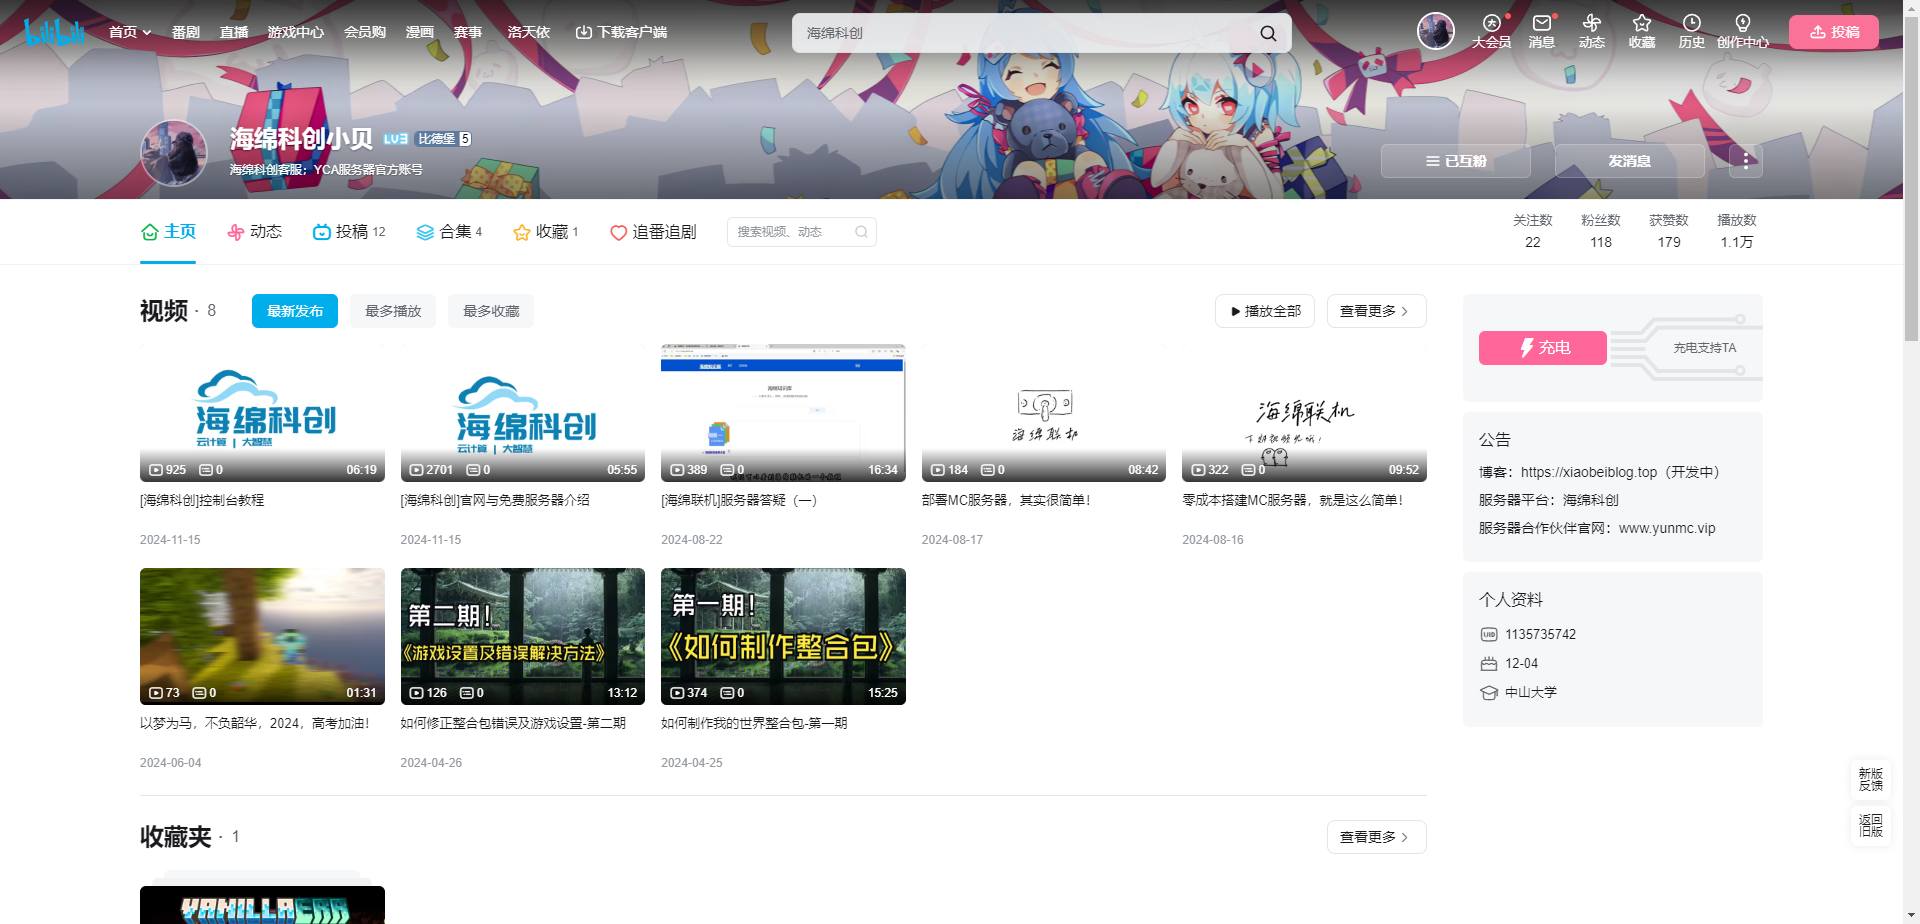The width and height of the screenshot is (1920, 924).
Task: Open the VANILLA favorites folder thumbnail
Action: click(262, 904)
